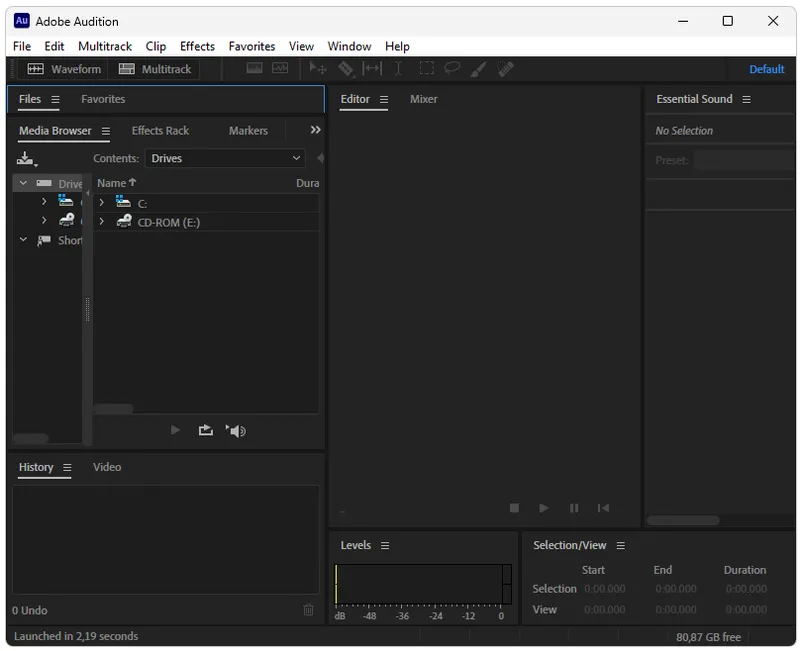Image resolution: width=800 pixels, height=651 pixels.
Task: Switch to the Favorites panel tab
Action: [x=103, y=99]
